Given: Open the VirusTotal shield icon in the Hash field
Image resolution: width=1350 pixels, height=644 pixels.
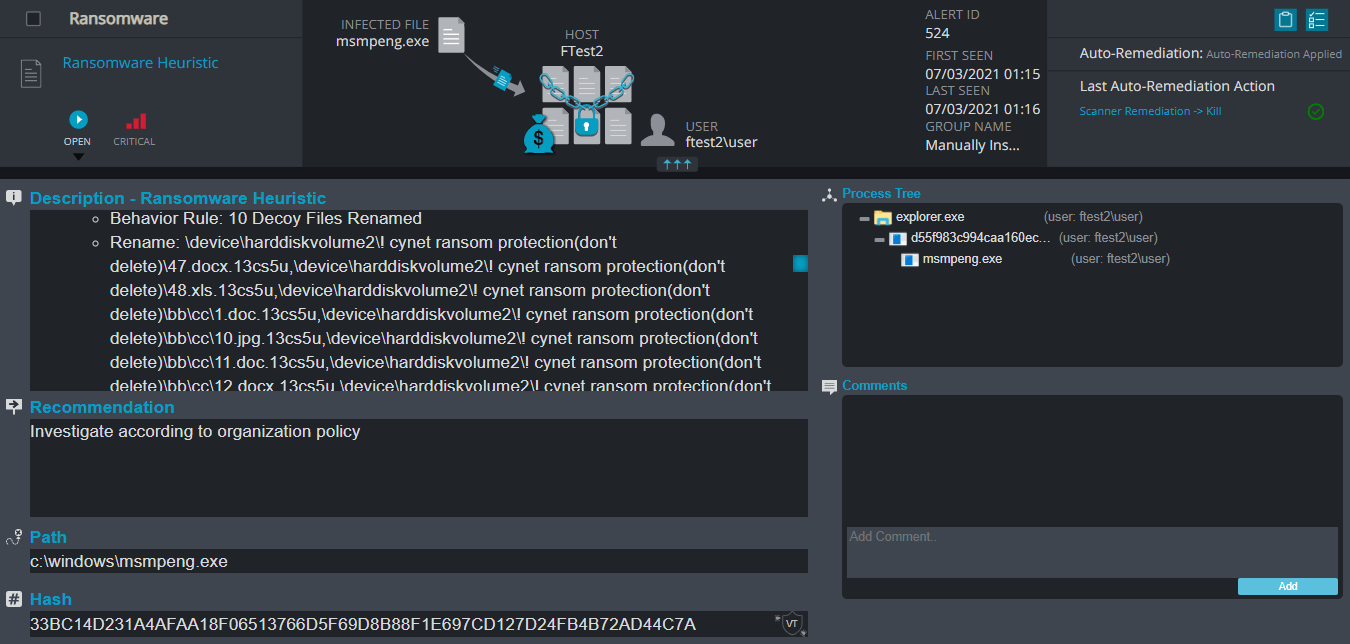Looking at the screenshot, I should click(791, 623).
